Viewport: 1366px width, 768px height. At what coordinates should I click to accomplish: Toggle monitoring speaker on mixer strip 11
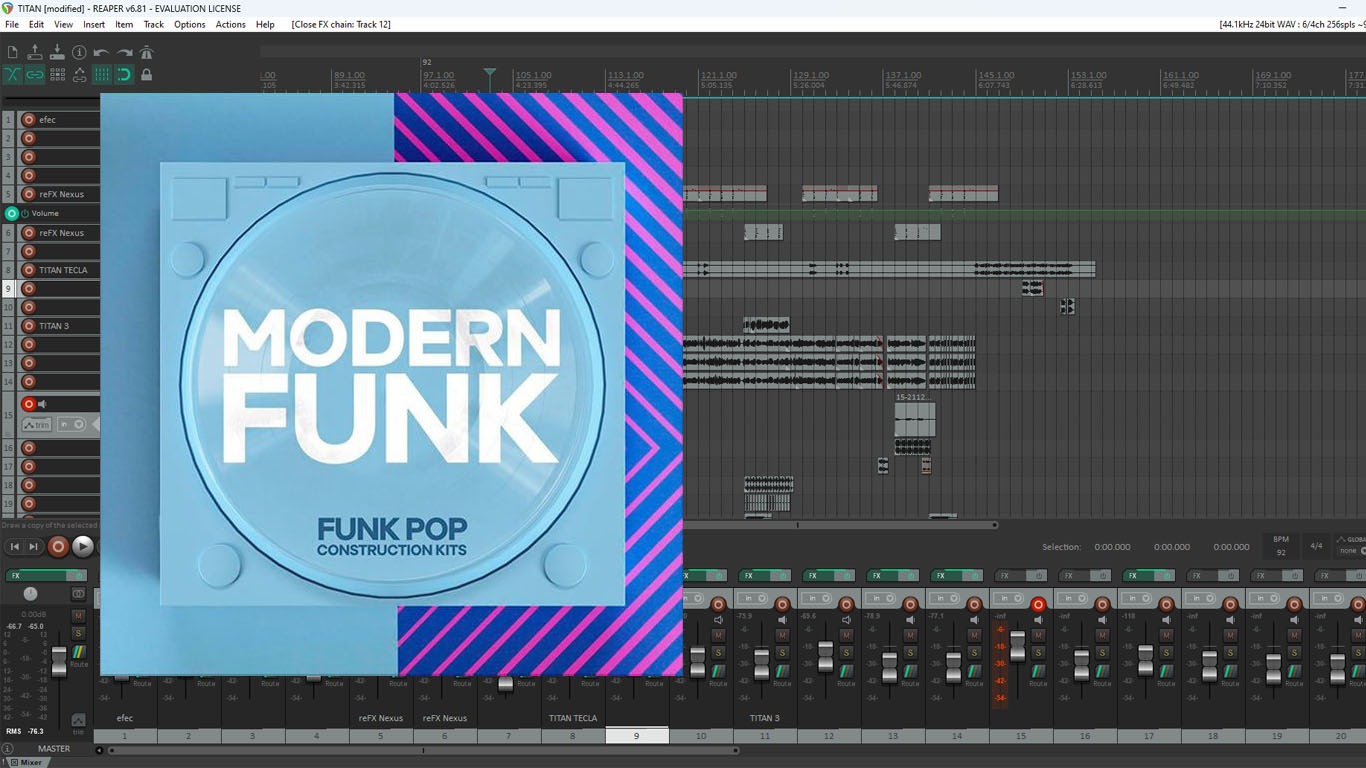click(782, 620)
